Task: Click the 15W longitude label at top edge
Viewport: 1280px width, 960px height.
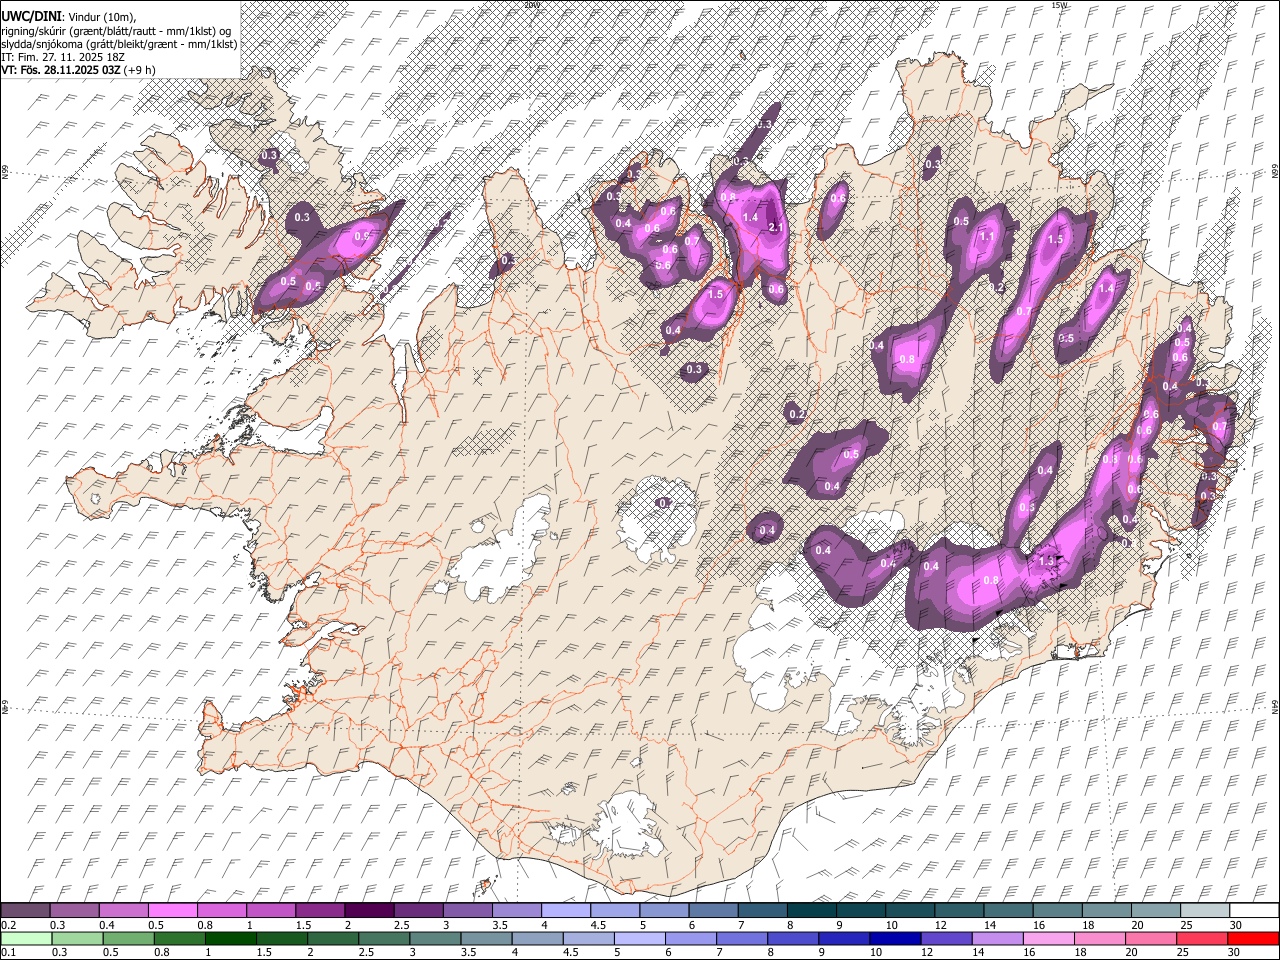Action: [x=1060, y=5]
